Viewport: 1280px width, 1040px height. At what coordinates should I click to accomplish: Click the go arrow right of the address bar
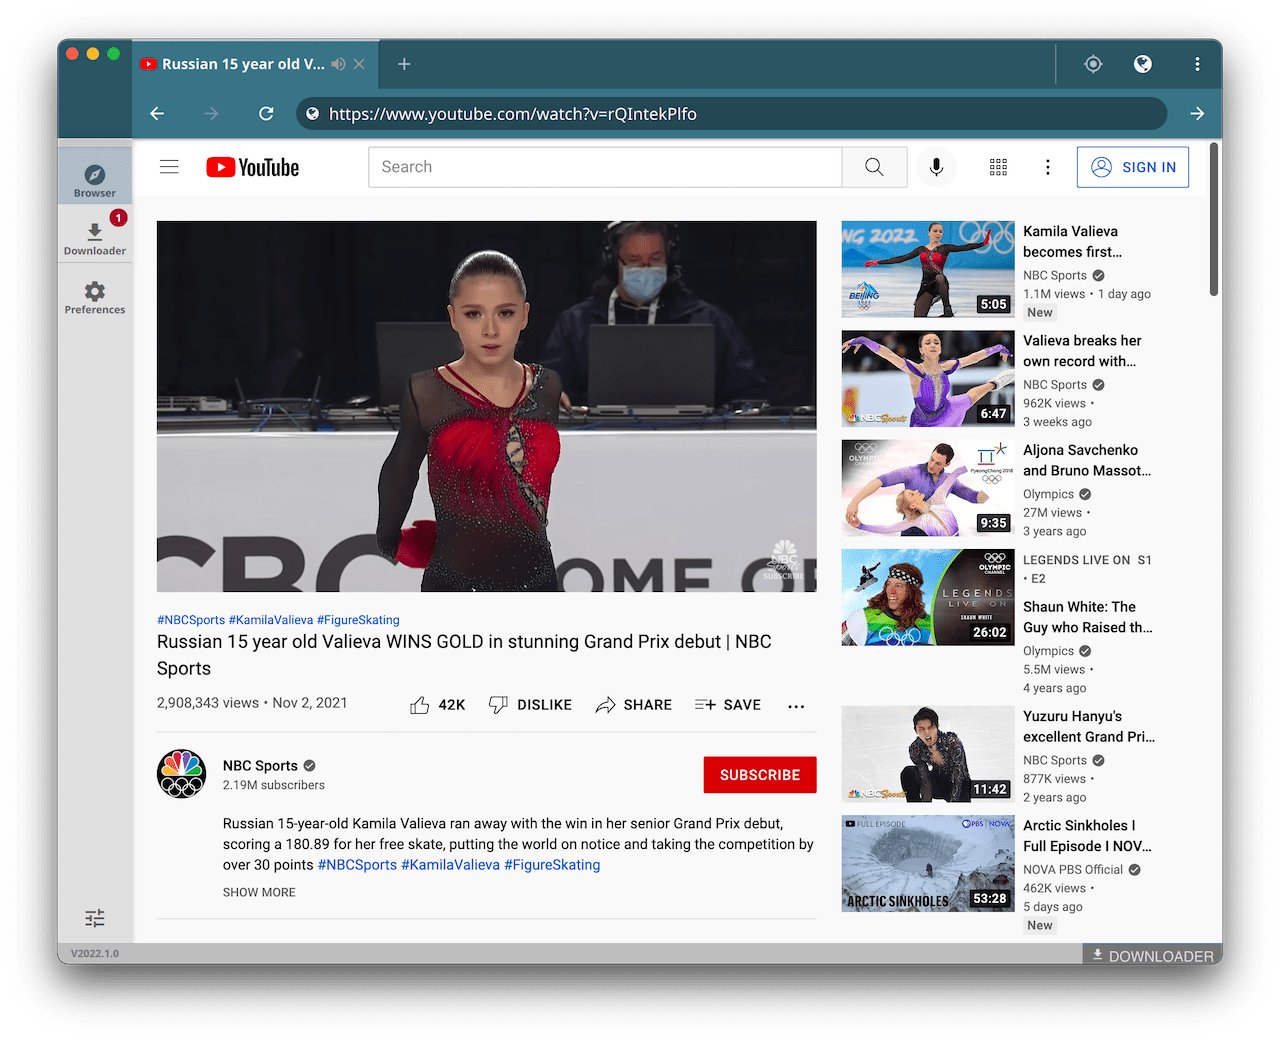pyautogui.click(x=1197, y=114)
